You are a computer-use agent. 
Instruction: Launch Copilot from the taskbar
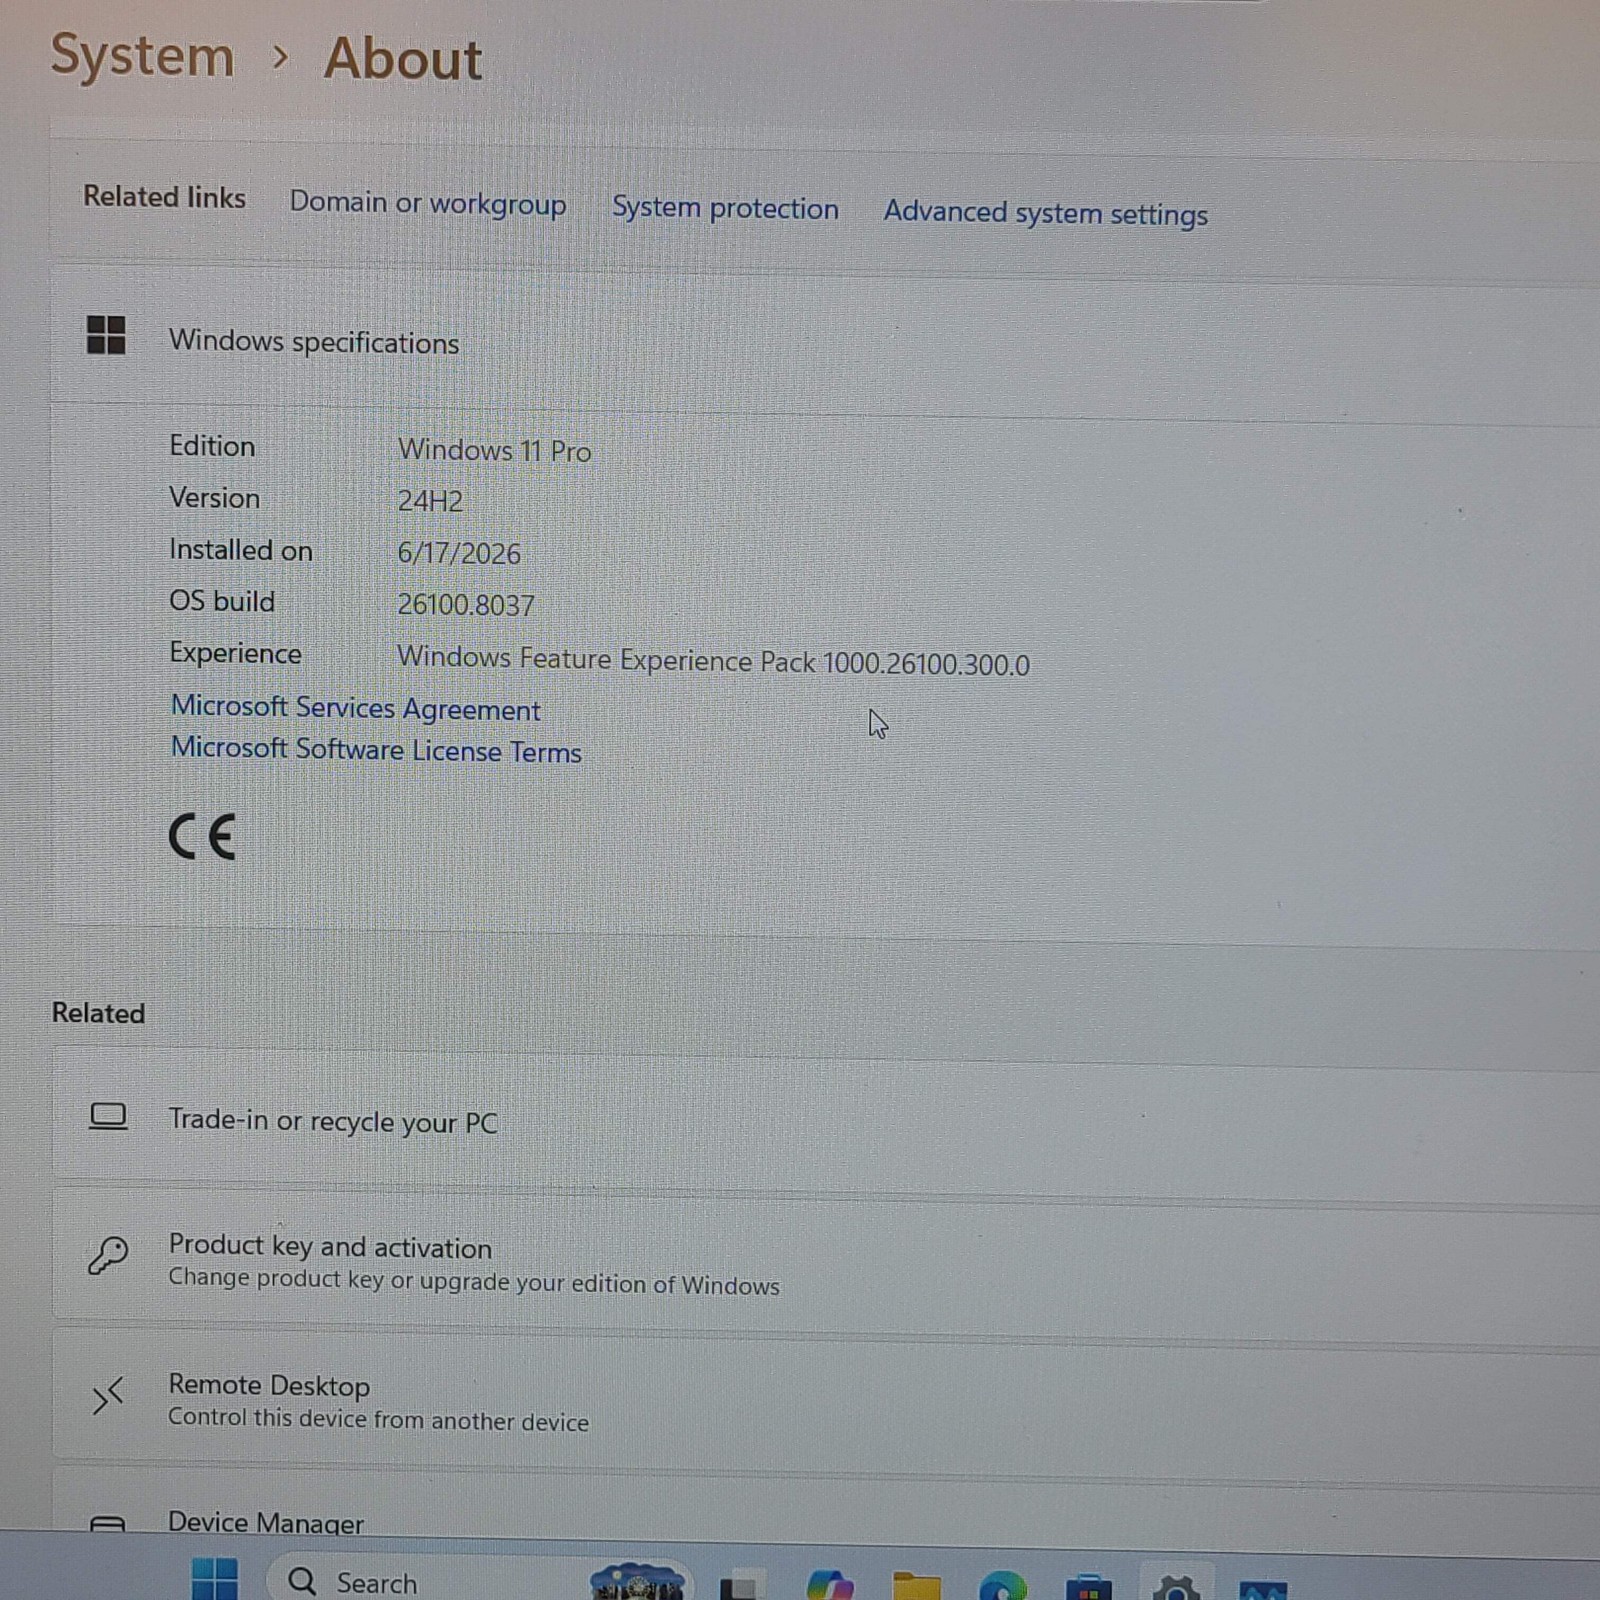[830, 1585]
